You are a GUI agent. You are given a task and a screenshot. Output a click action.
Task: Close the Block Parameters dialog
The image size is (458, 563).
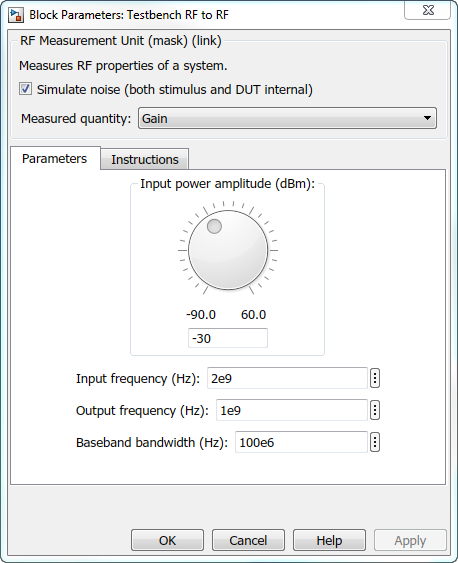pyautogui.click(x=428, y=10)
